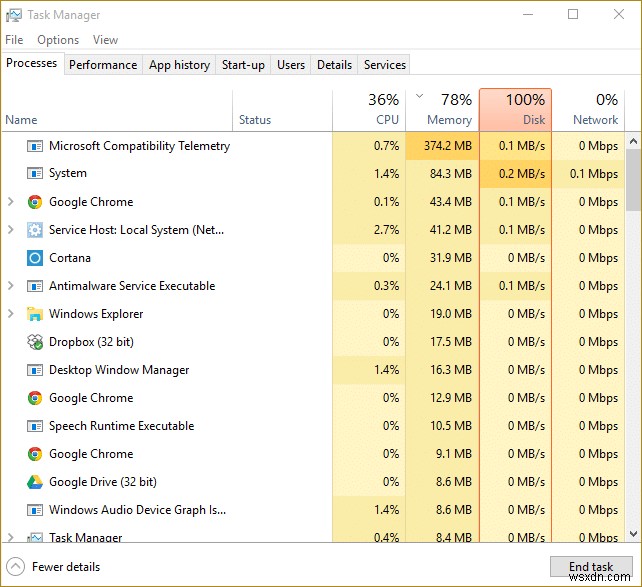Screen dimensions: 642x587
Task: Switch to the Performance tab
Action: 103,65
